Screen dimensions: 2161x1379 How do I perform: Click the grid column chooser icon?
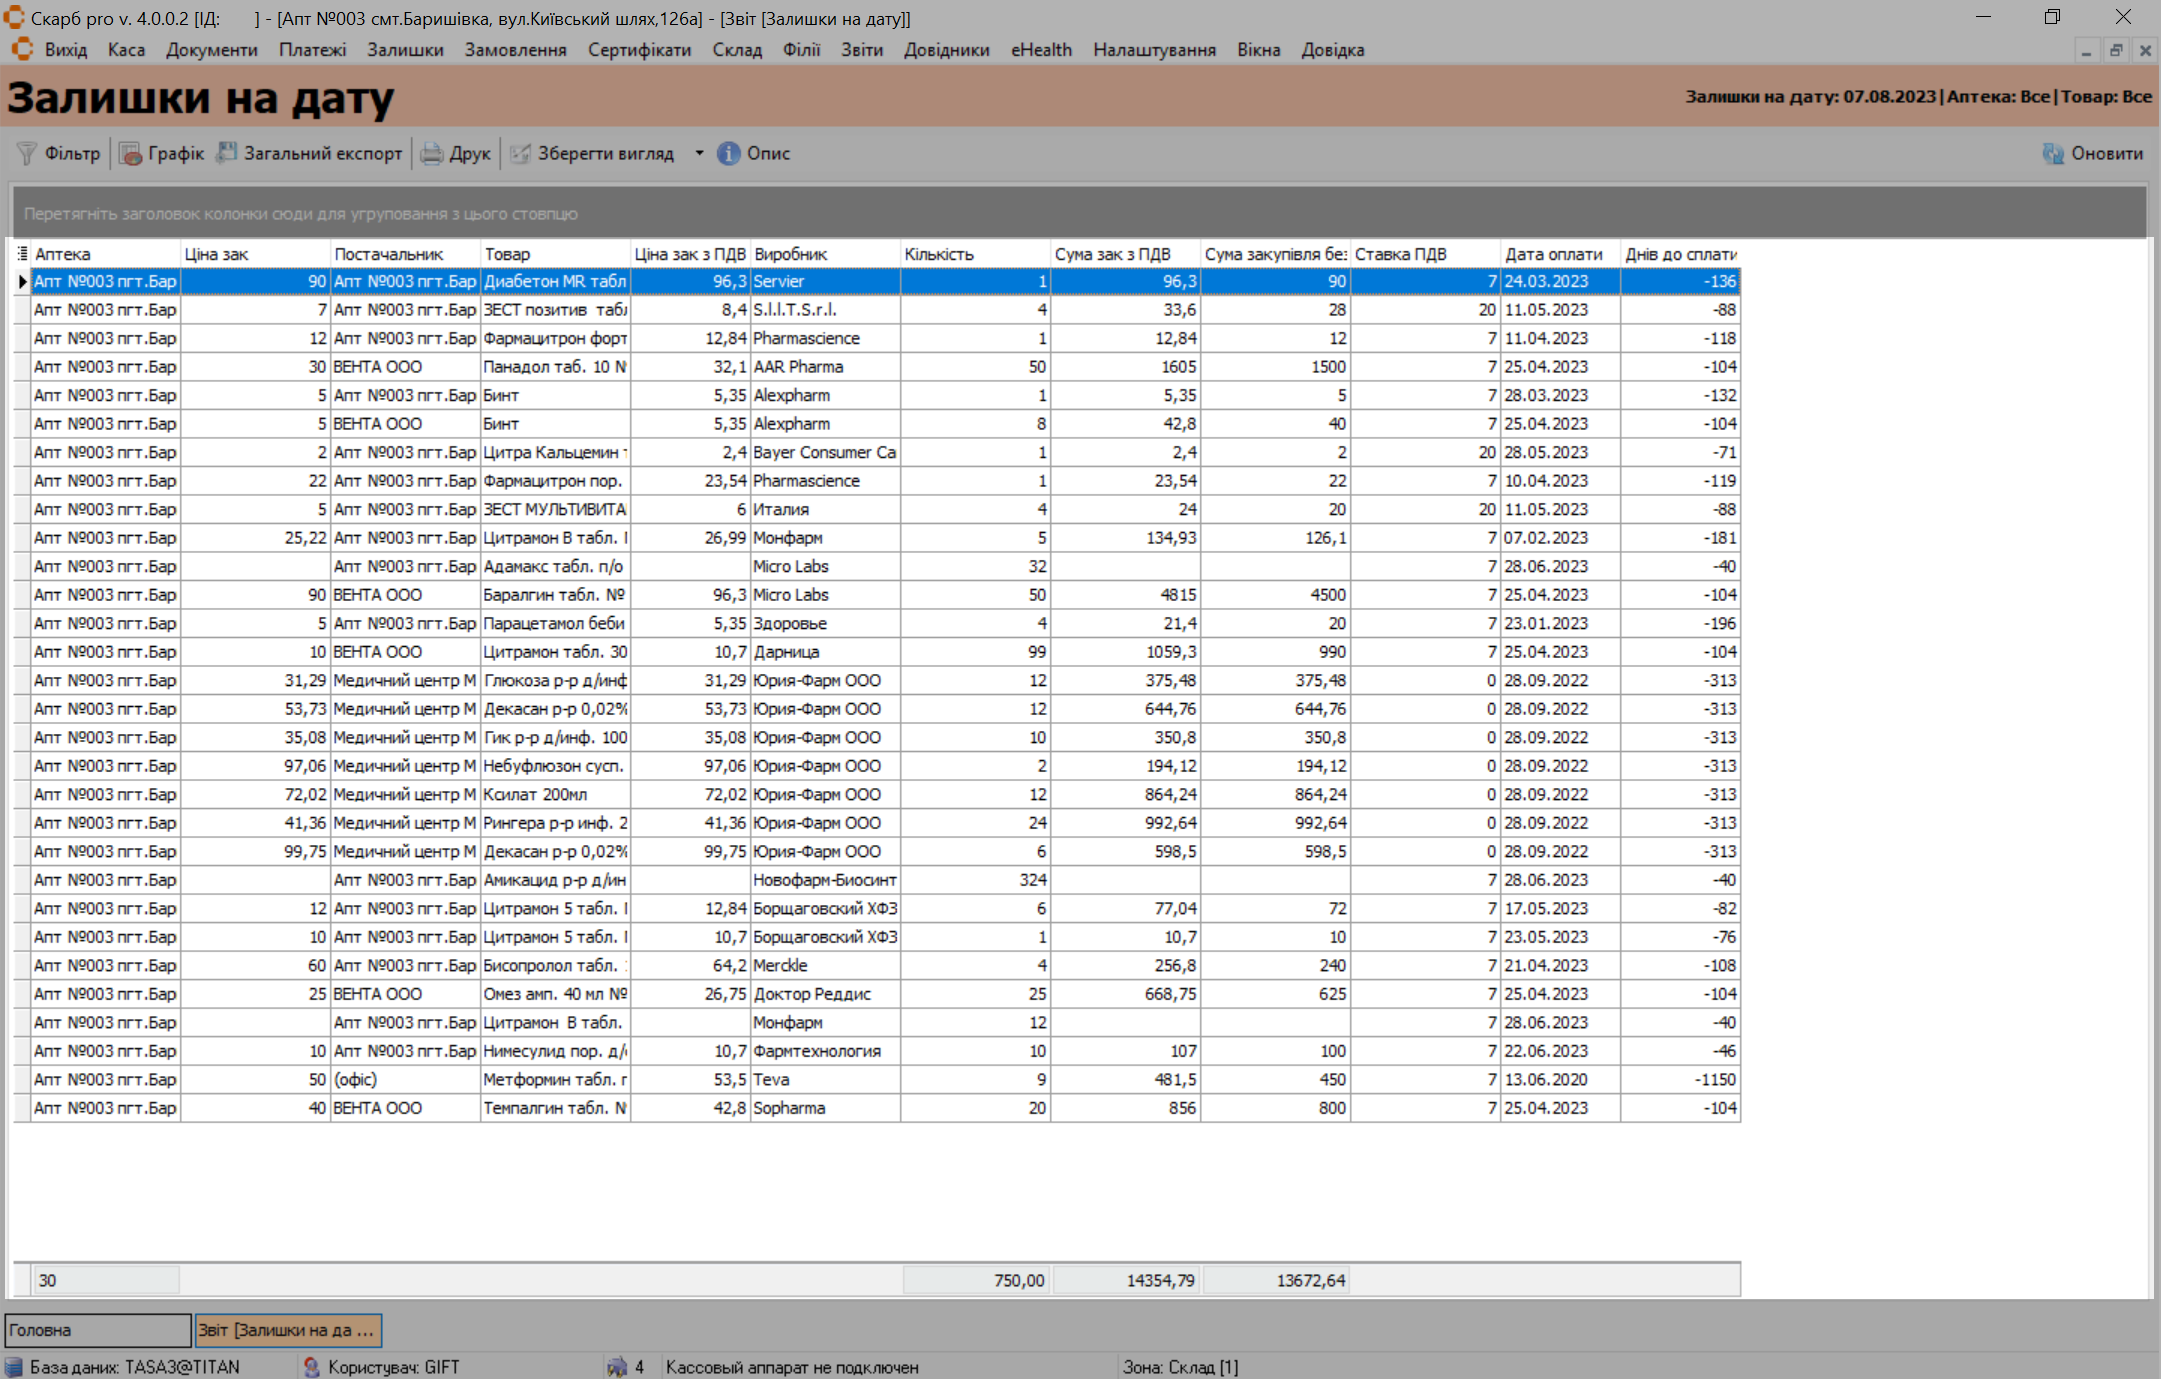(x=21, y=254)
